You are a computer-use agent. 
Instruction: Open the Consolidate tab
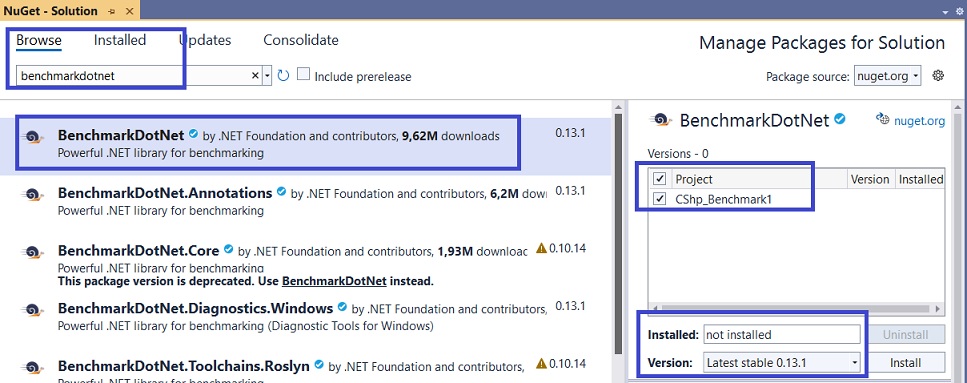coord(301,40)
